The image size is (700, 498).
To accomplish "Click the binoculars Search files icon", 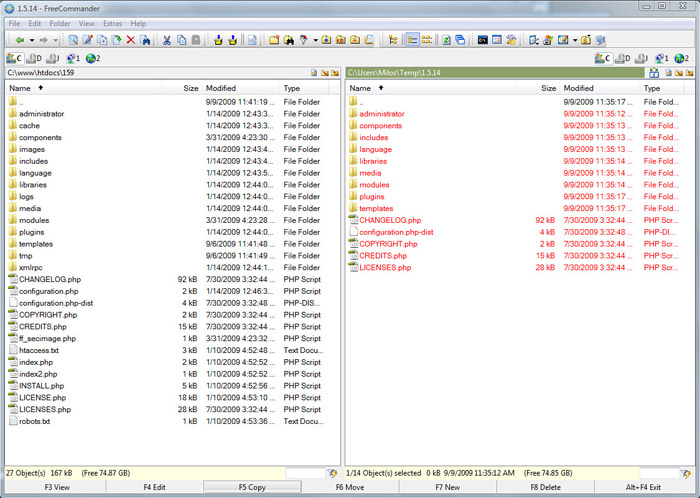I will coord(288,40).
